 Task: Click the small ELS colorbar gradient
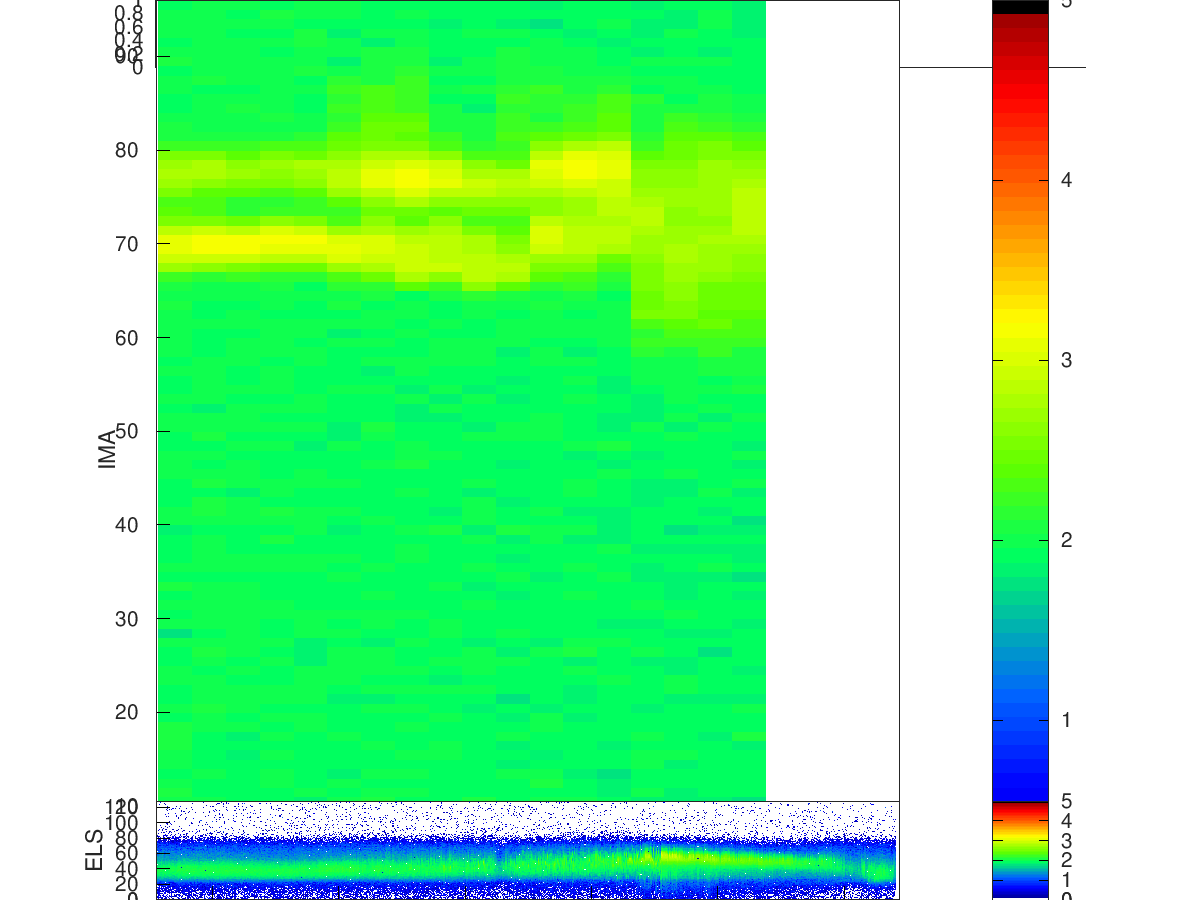1020,850
